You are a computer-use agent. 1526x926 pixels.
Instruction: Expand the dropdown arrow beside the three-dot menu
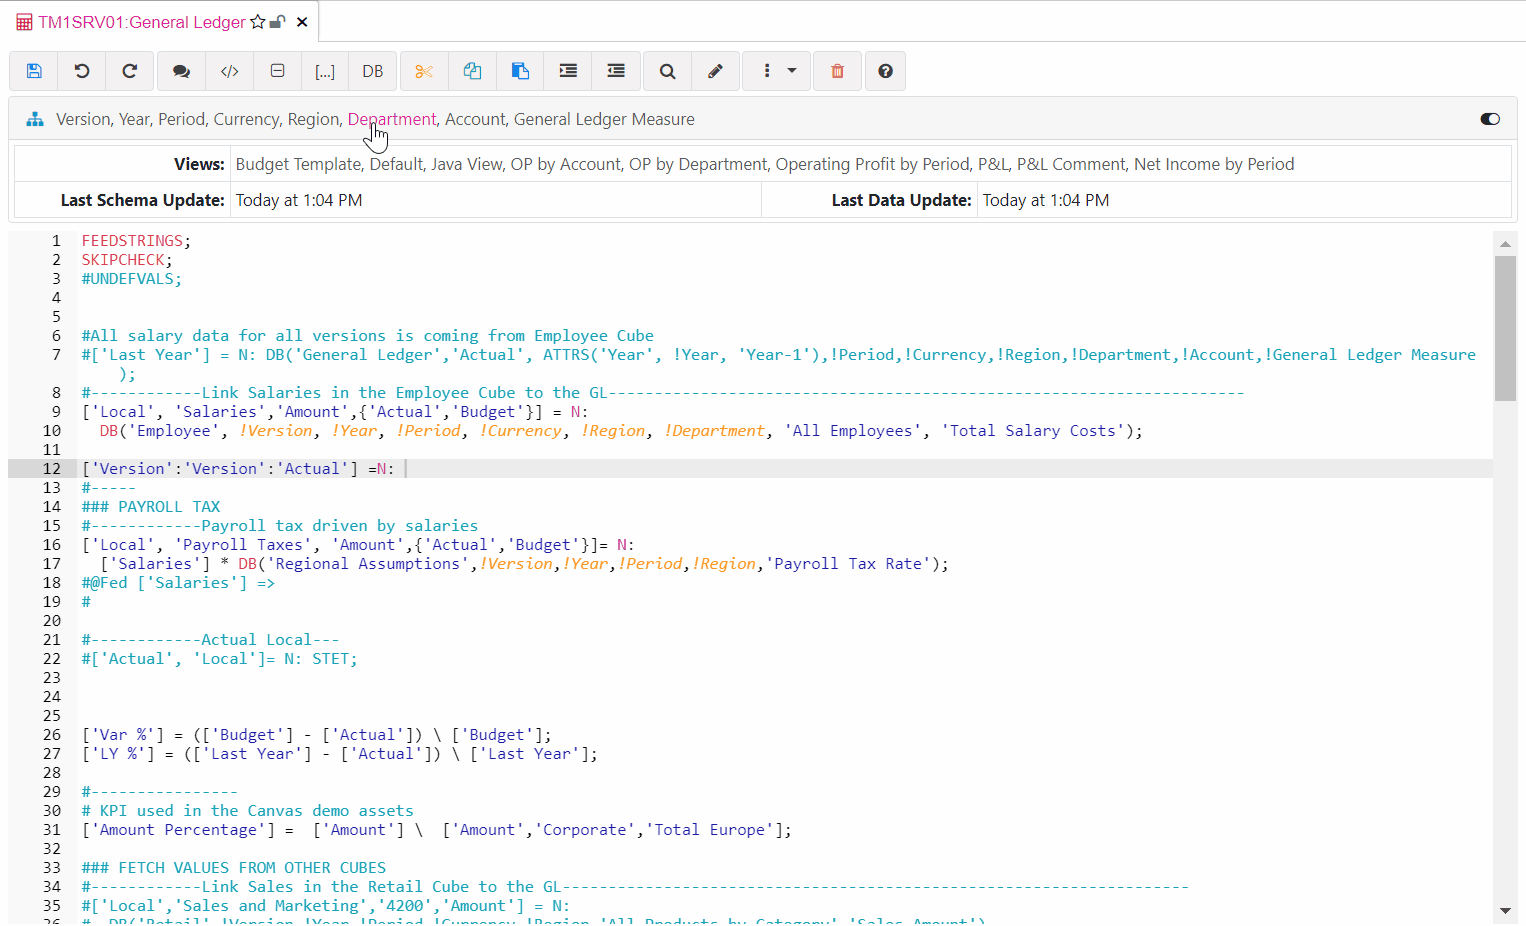[791, 71]
